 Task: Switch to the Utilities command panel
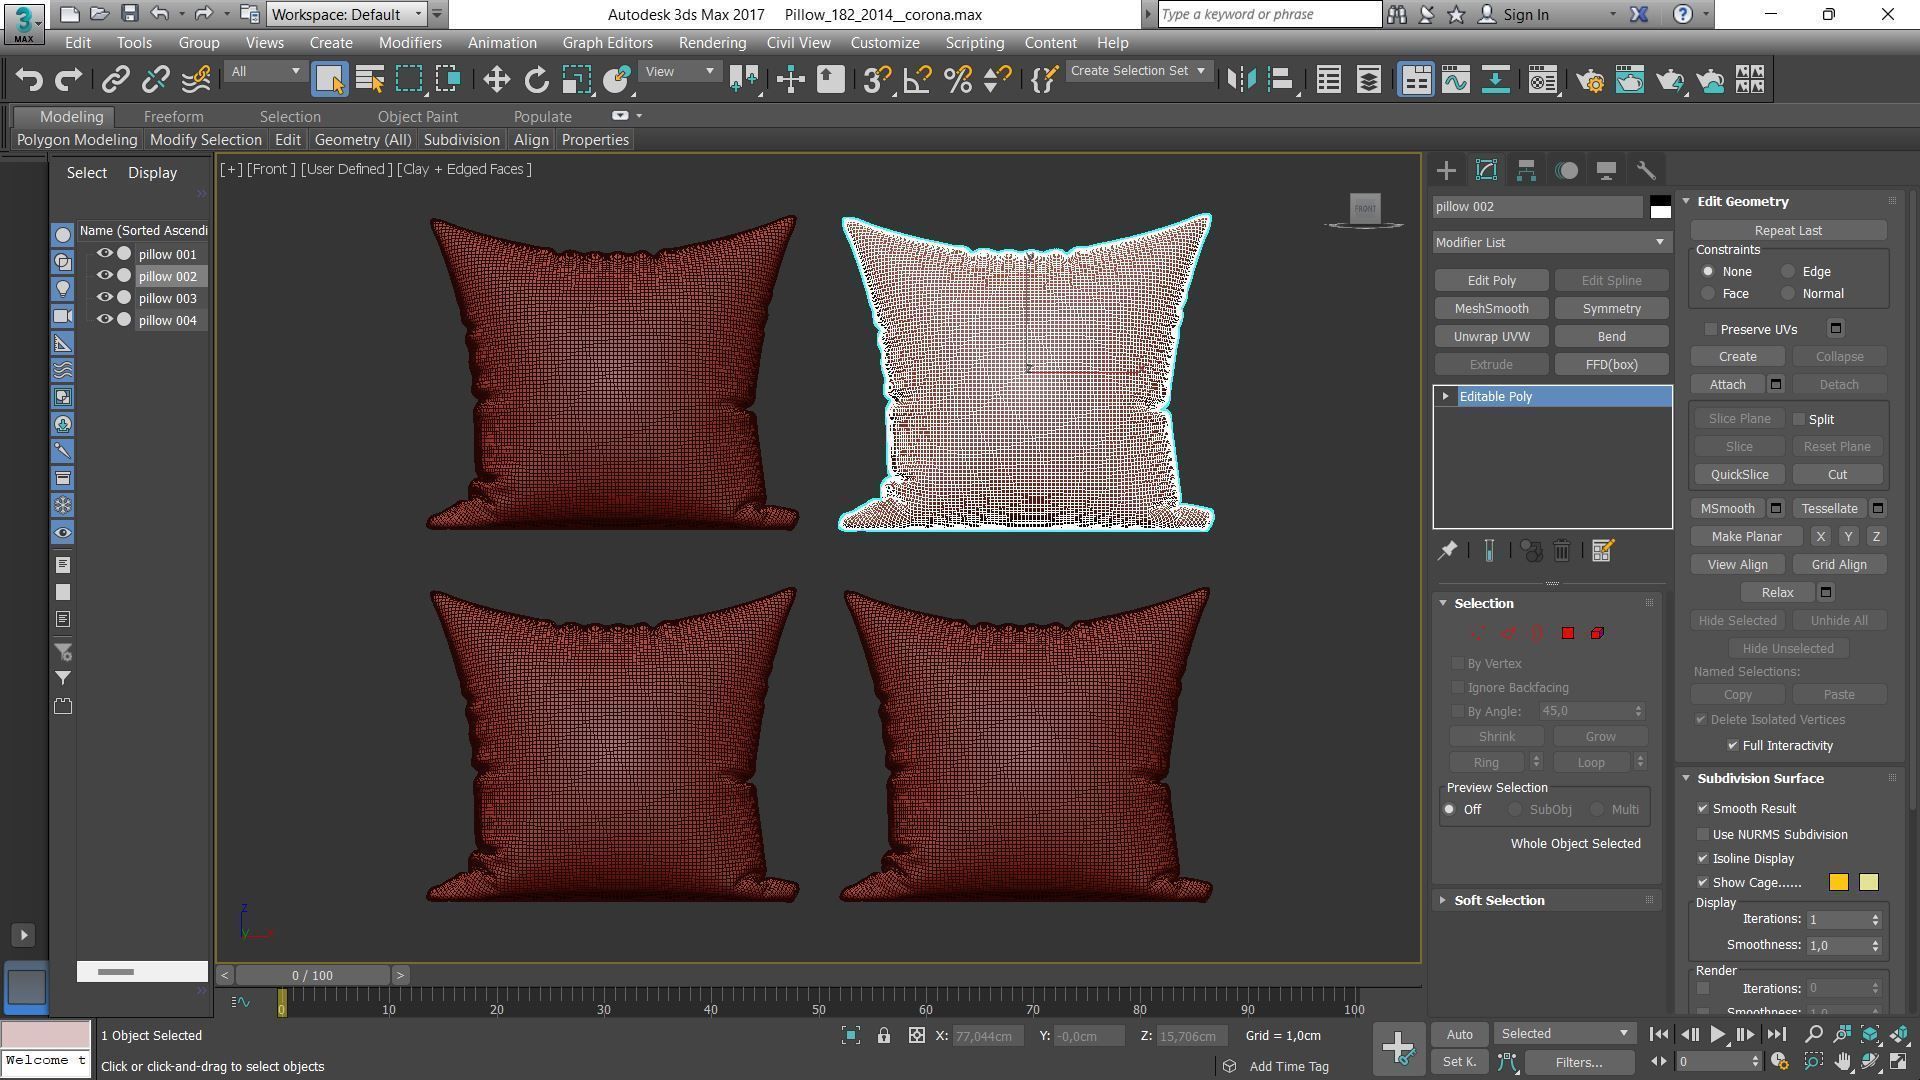coord(1646,171)
